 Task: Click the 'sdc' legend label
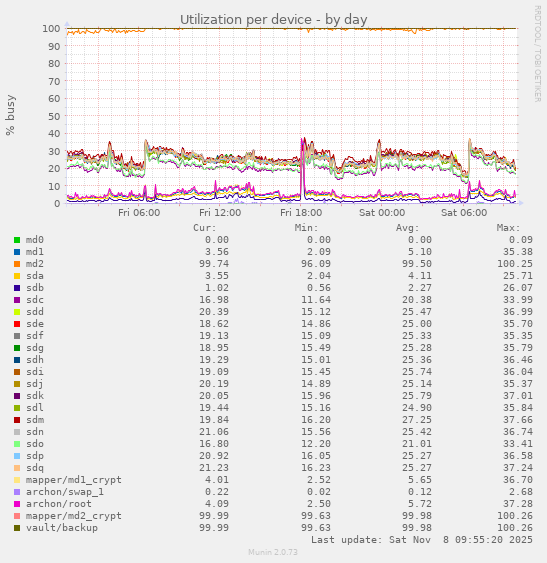tap(34, 300)
